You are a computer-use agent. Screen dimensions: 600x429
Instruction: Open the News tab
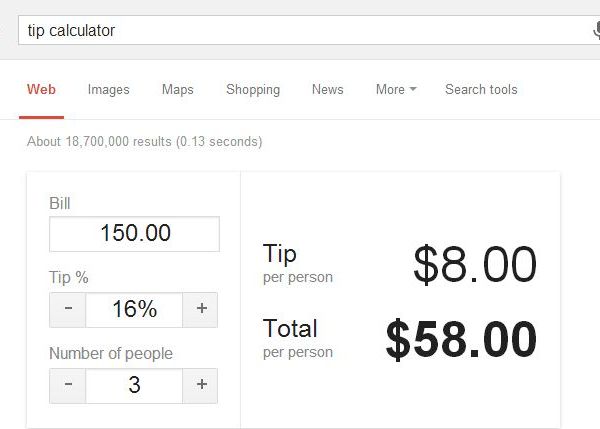click(x=327, y=89)
